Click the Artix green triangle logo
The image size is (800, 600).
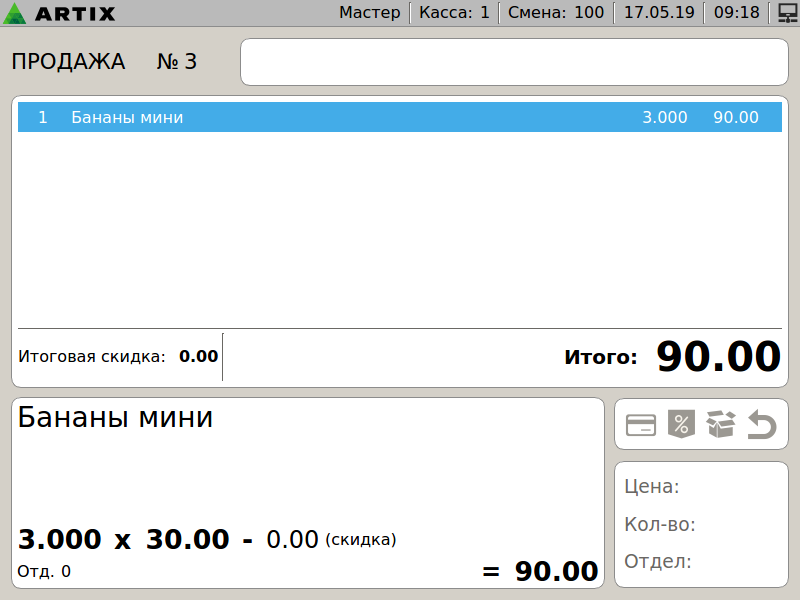pyautogui.click(x=14, y=13)
